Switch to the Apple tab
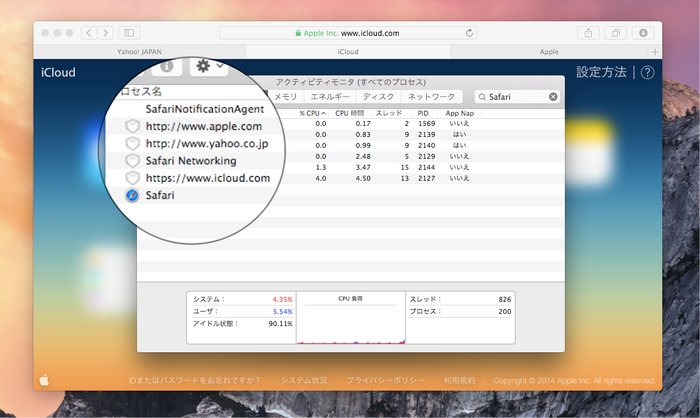 tap(549, 52)
